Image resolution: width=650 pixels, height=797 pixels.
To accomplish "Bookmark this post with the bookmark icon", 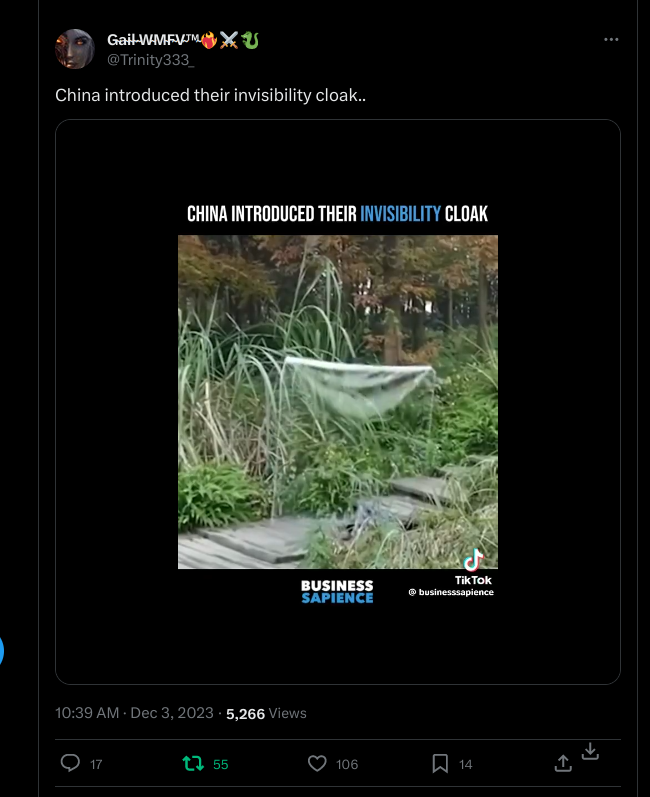I will pyautogui.click(x=440, y=763).
